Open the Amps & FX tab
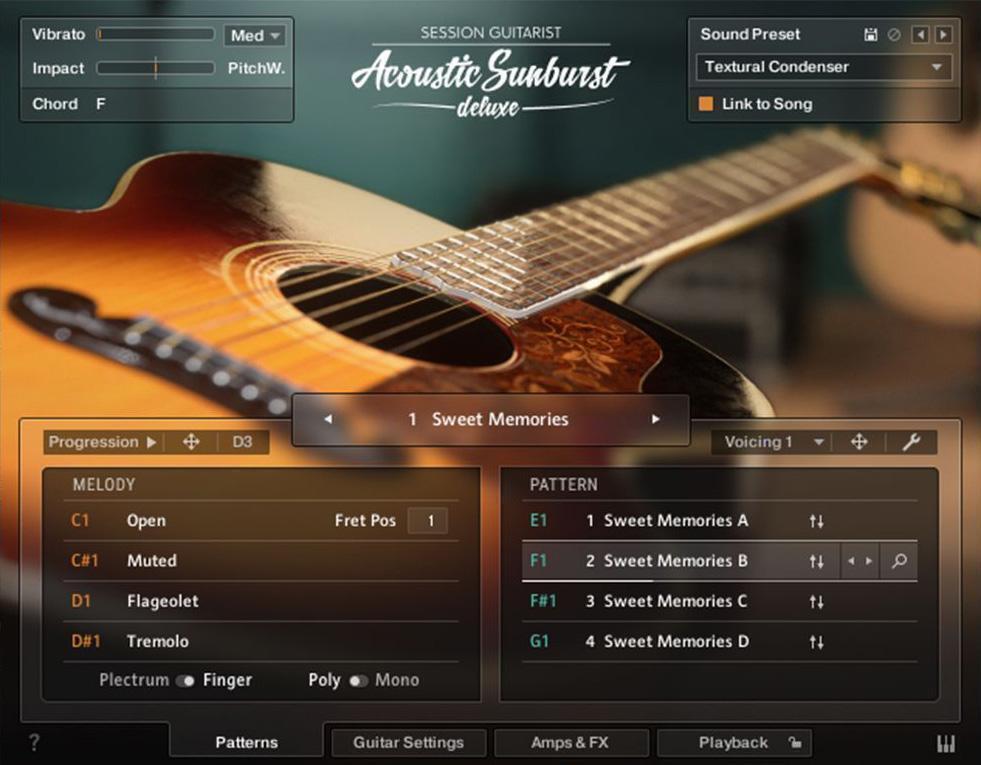Screen dimensions: 981x765 click(x=571, y=743)
